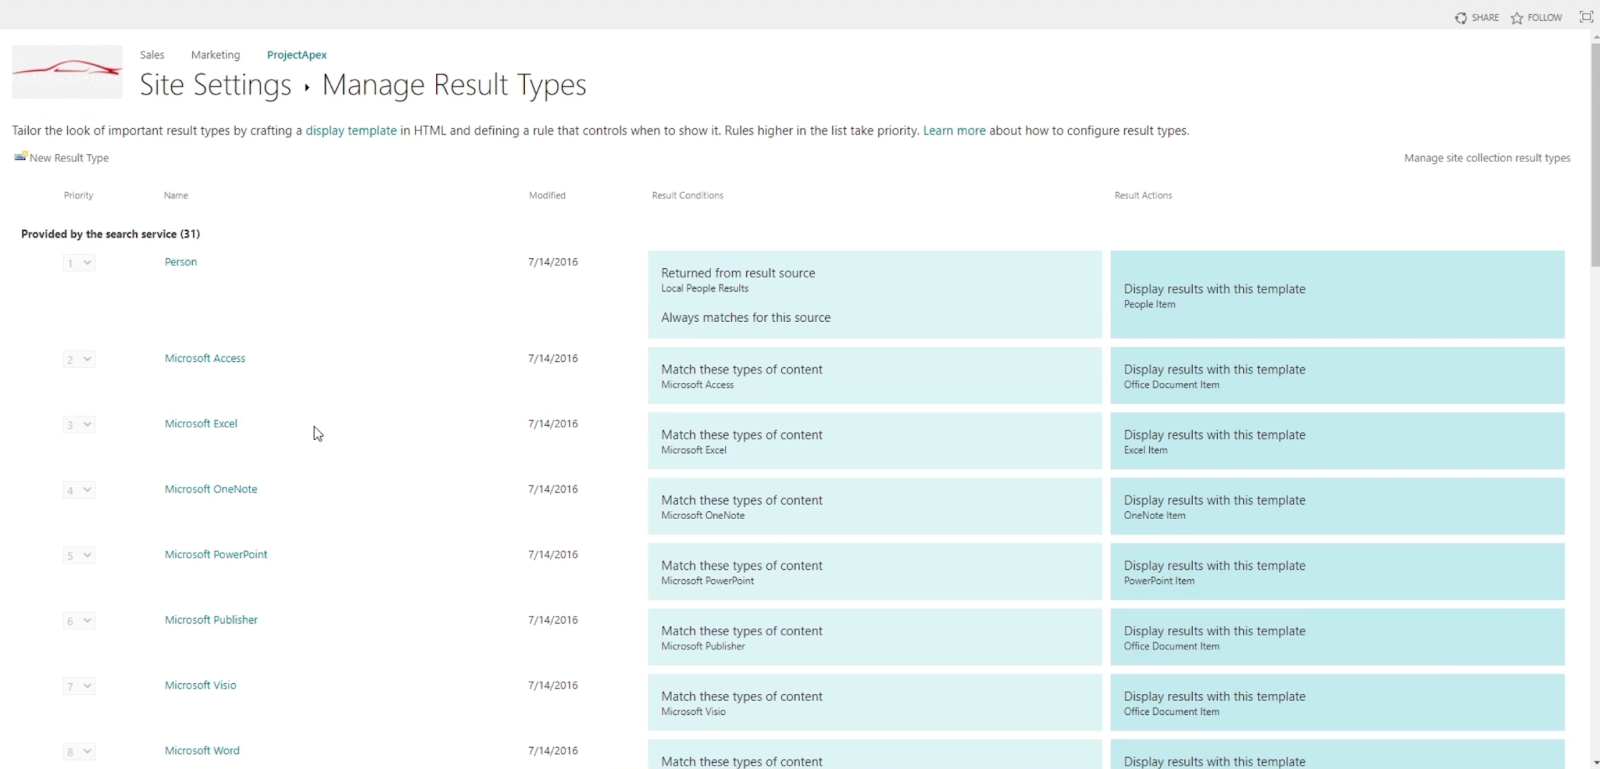The height and width of the screenshot is (769, 1600).
Task: Click the New Result Type icon
Action: [20, 157]
